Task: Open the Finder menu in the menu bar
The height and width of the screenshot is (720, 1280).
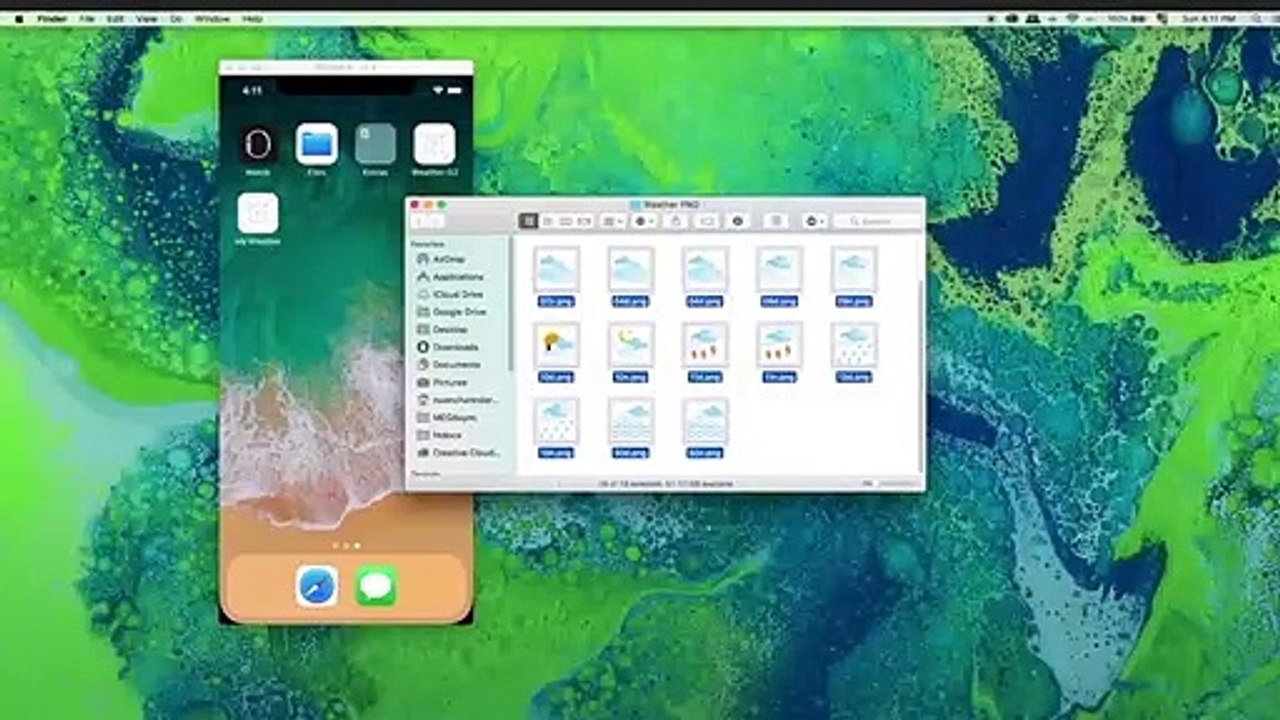Action: tap(51, 18)
